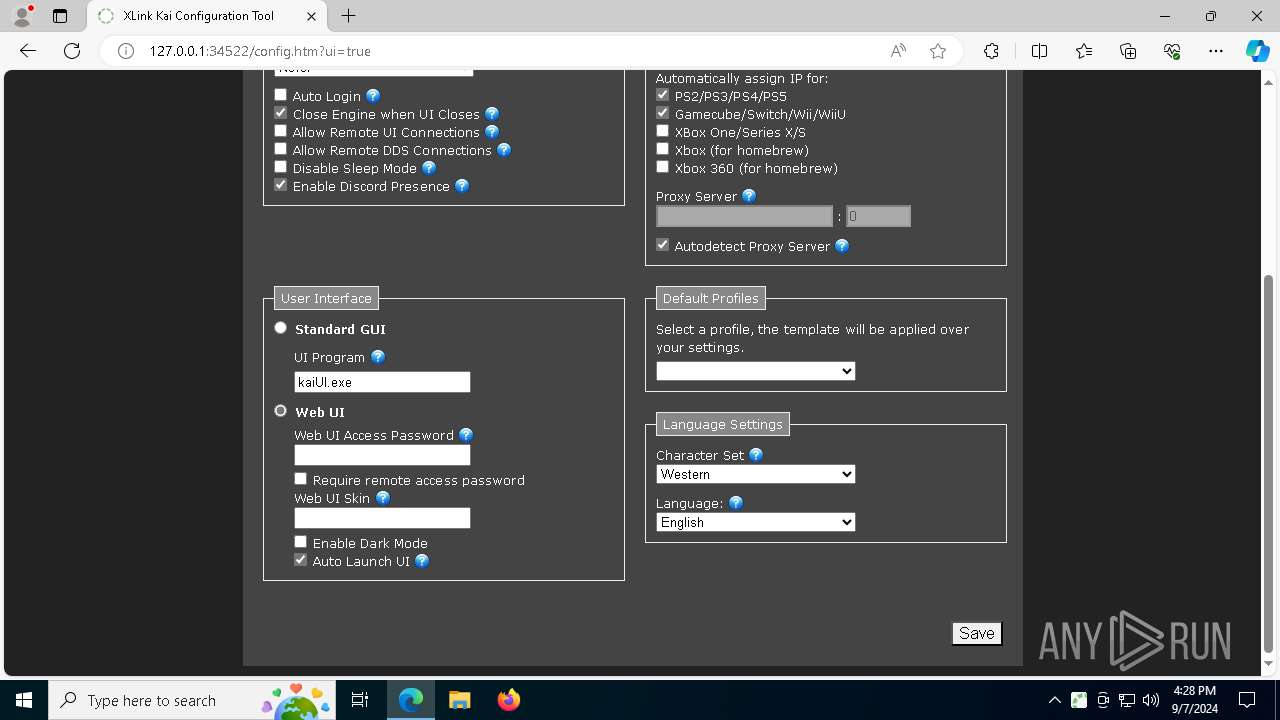Check XBox One/Series X/S auto IP
1280x720 pixels.
click(x=663, y=131)
